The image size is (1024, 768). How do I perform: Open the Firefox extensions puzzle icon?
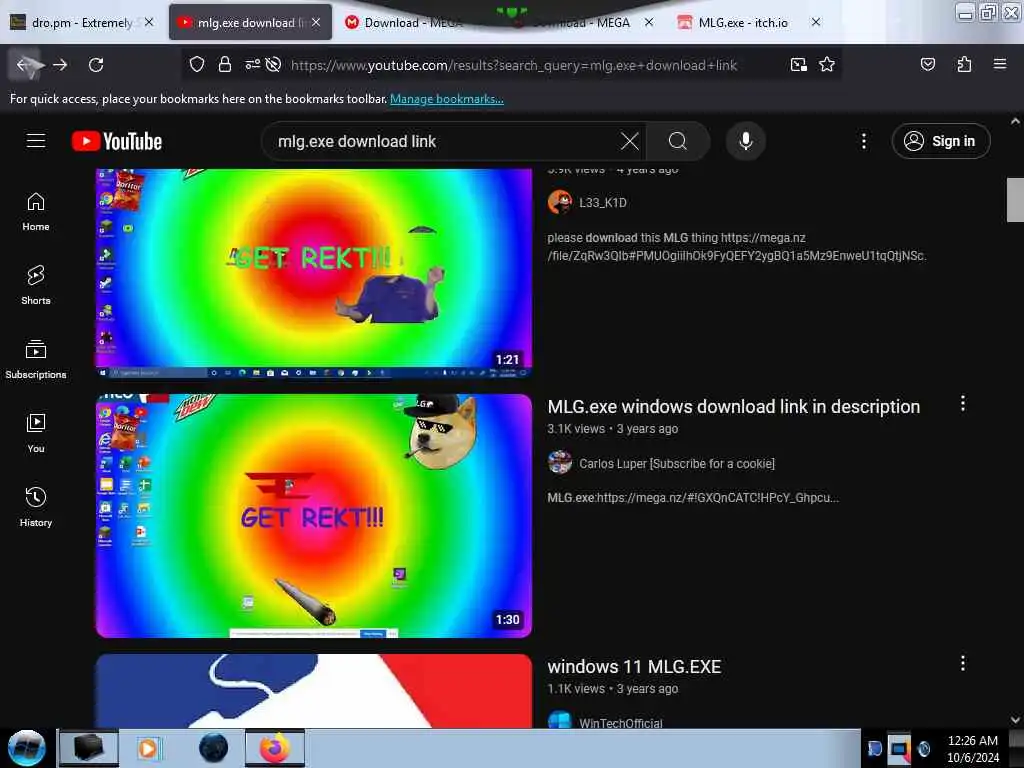tap(964, 65)
